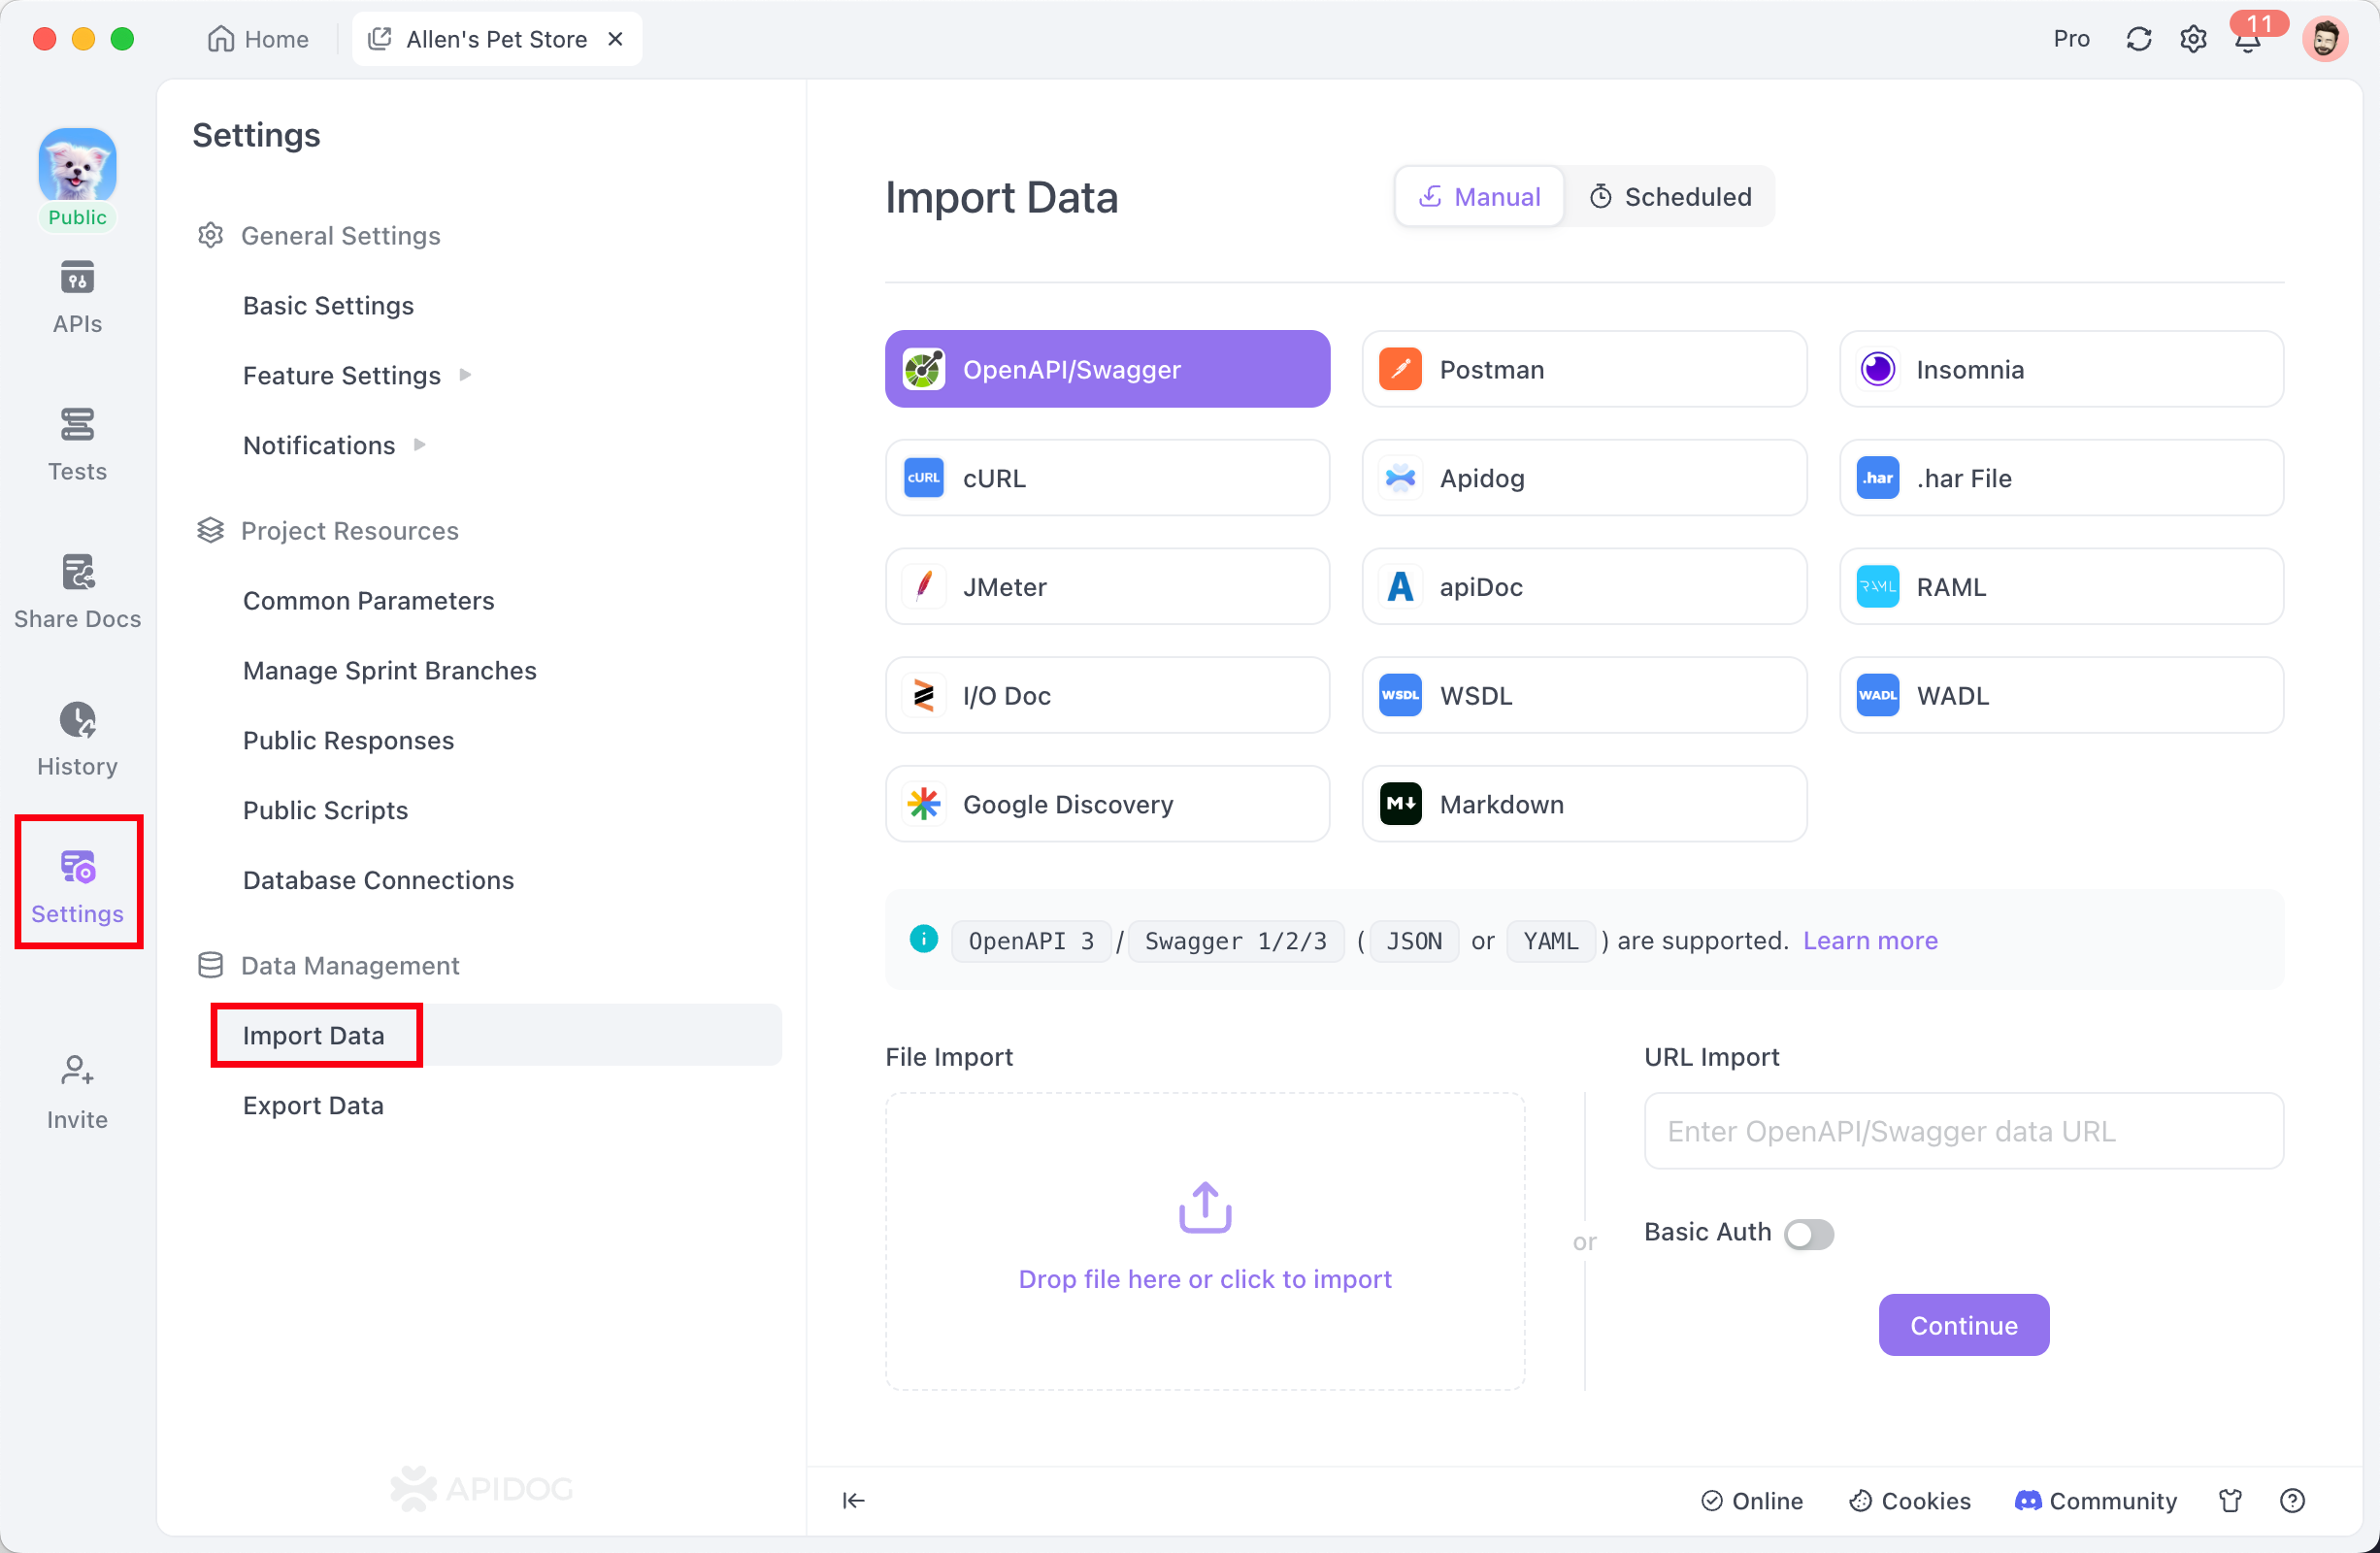Screen dimensions: 2380x1553
Task: Collapse the settings sidebar arrow
Action: [853, 1500]
